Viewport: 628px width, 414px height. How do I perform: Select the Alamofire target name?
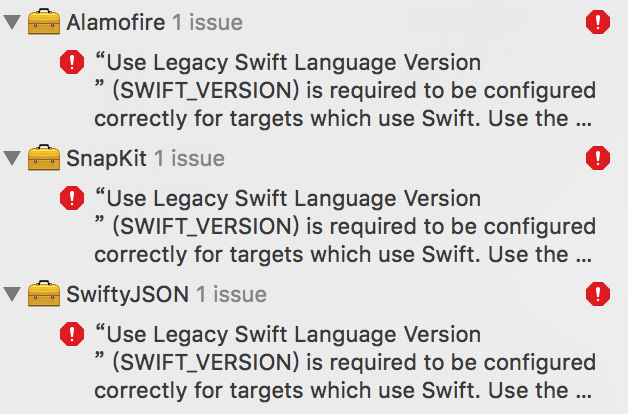(x=116, y=22)
